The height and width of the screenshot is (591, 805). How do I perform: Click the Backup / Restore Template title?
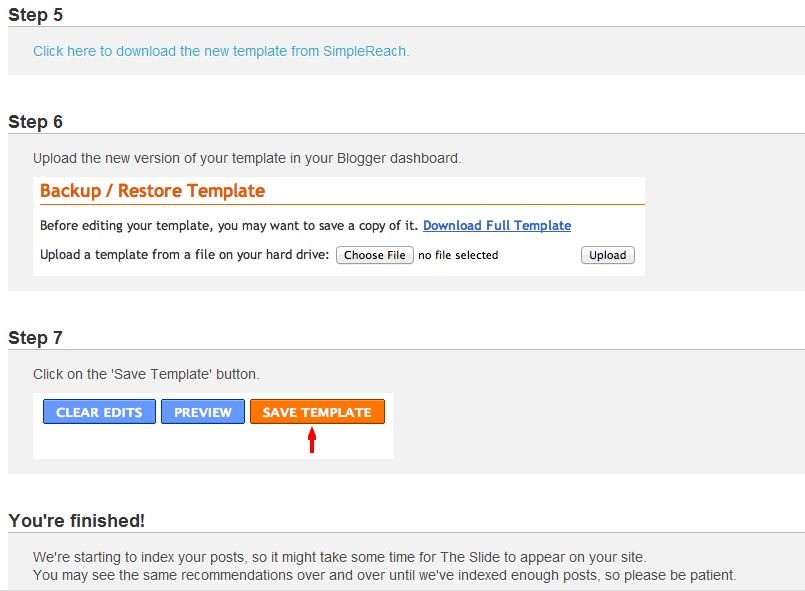pyautogui.click(x=152, y=190)
